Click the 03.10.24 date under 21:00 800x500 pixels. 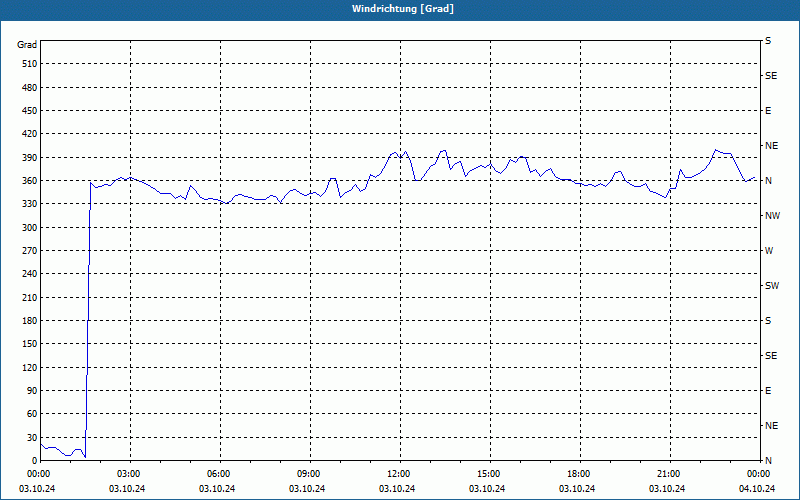667,489
